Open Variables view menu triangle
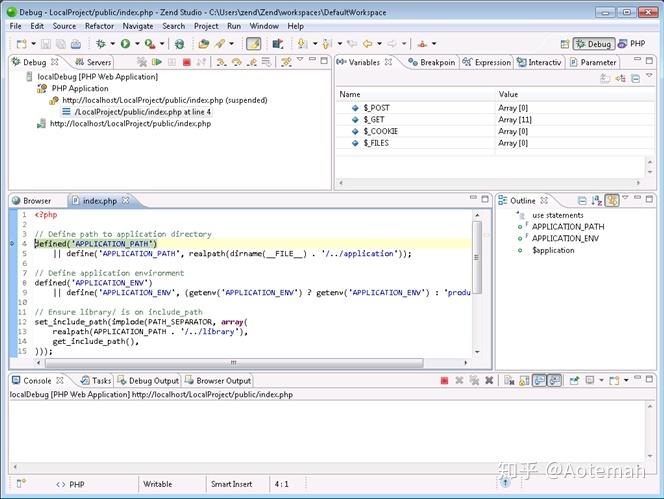The width and height of the screenshot is (664, 499). pos(650,75)
